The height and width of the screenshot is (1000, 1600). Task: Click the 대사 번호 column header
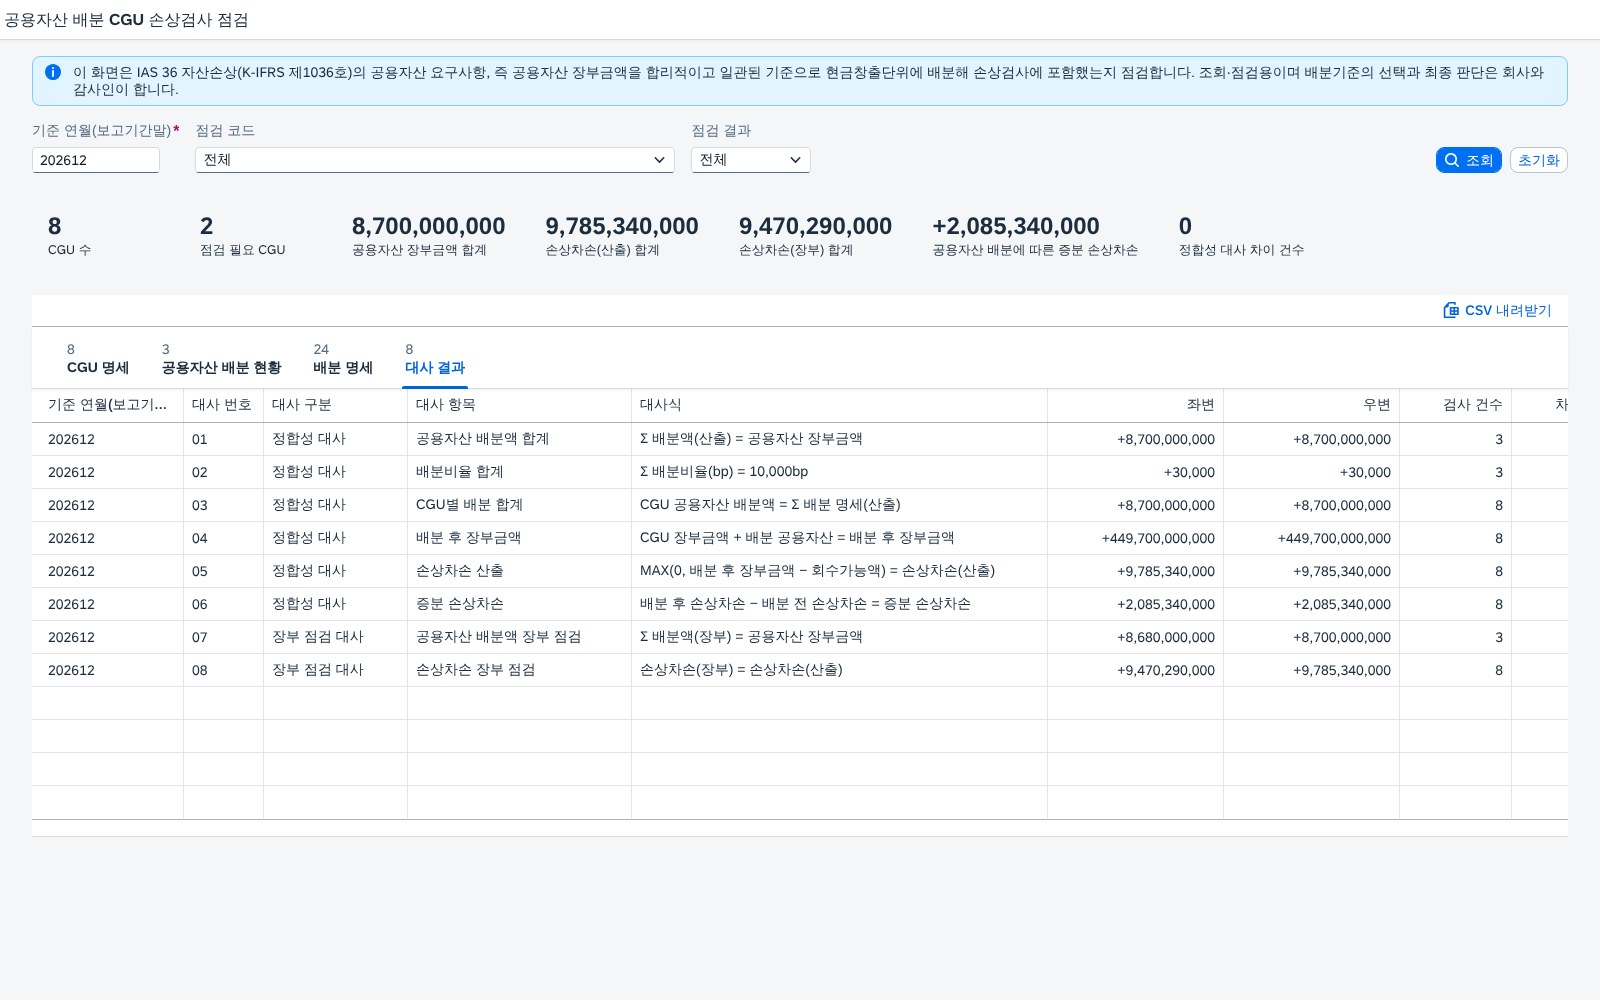pyautogui.click(x=223, y=405)
